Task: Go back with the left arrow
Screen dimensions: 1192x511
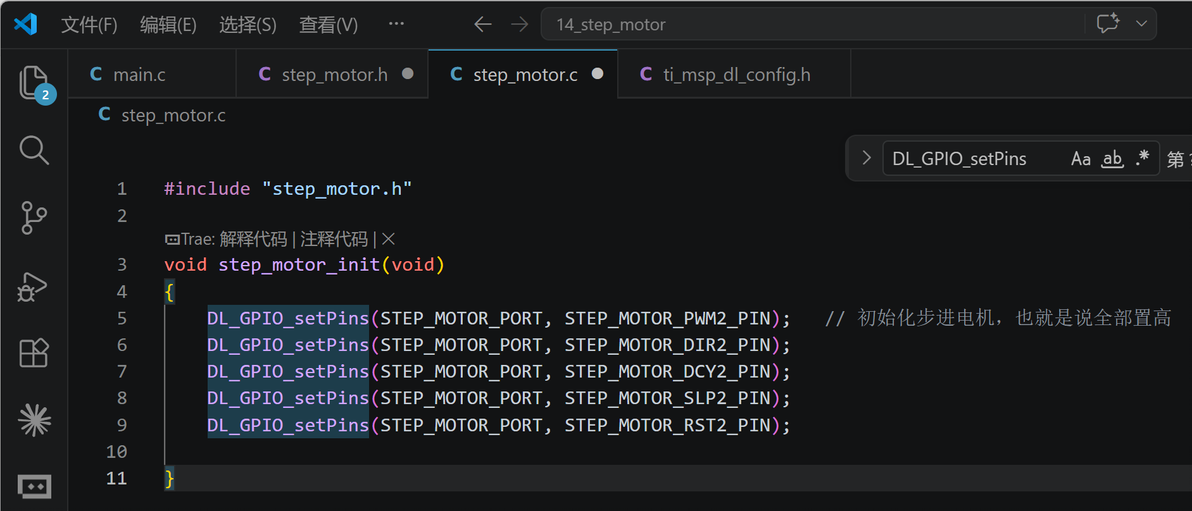Action: (483, 24)
